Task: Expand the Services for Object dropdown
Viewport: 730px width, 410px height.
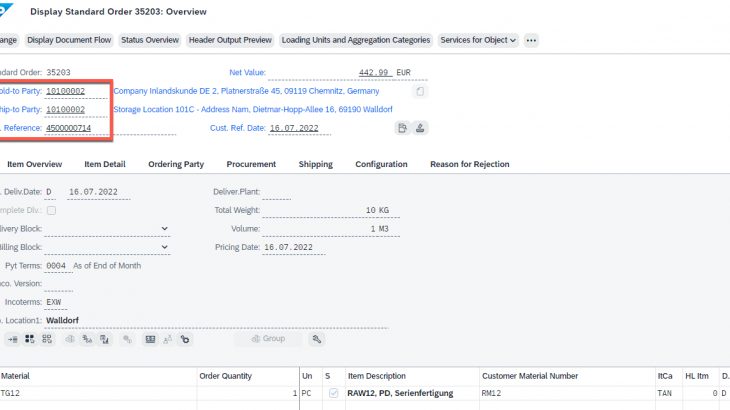Action: tap(477, 41)
